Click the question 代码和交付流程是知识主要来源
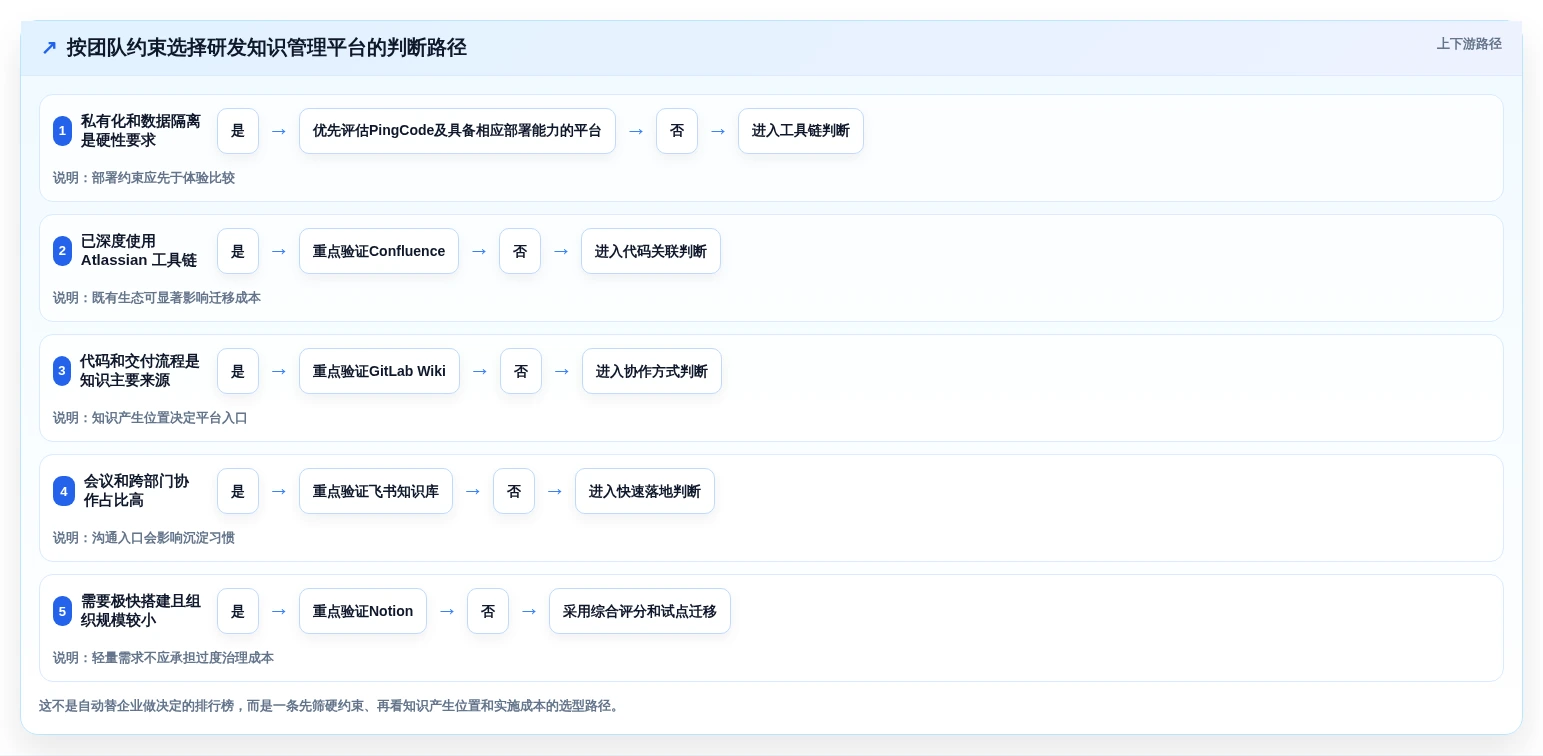The height and width of the screenshot is (756, 1543). tap(140, 371)
